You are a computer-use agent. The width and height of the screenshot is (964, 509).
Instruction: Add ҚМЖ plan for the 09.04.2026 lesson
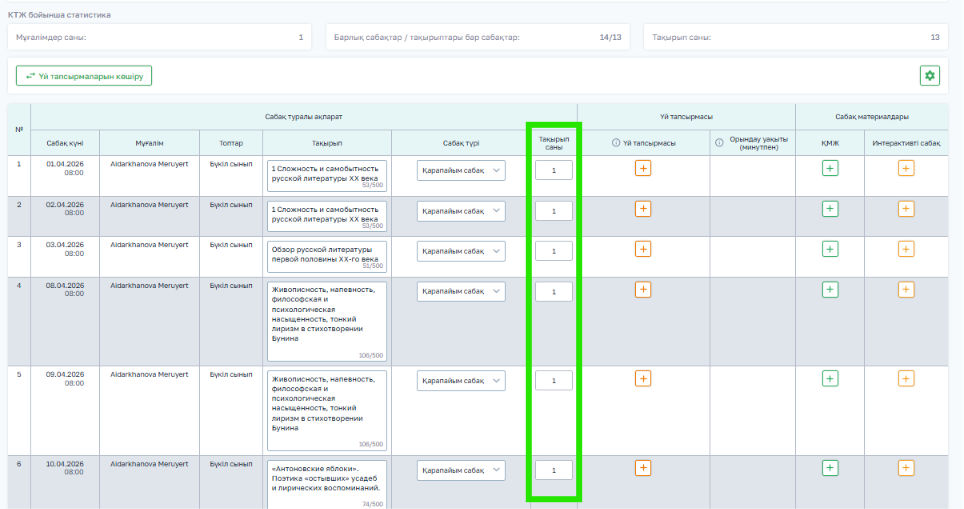point(830,379)
